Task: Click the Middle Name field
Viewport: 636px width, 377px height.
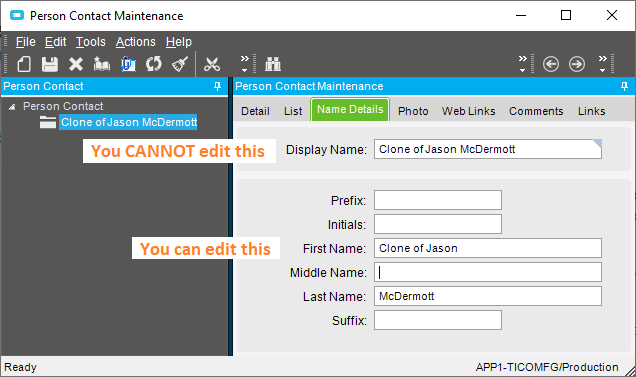Action: [x=488, y=272]
